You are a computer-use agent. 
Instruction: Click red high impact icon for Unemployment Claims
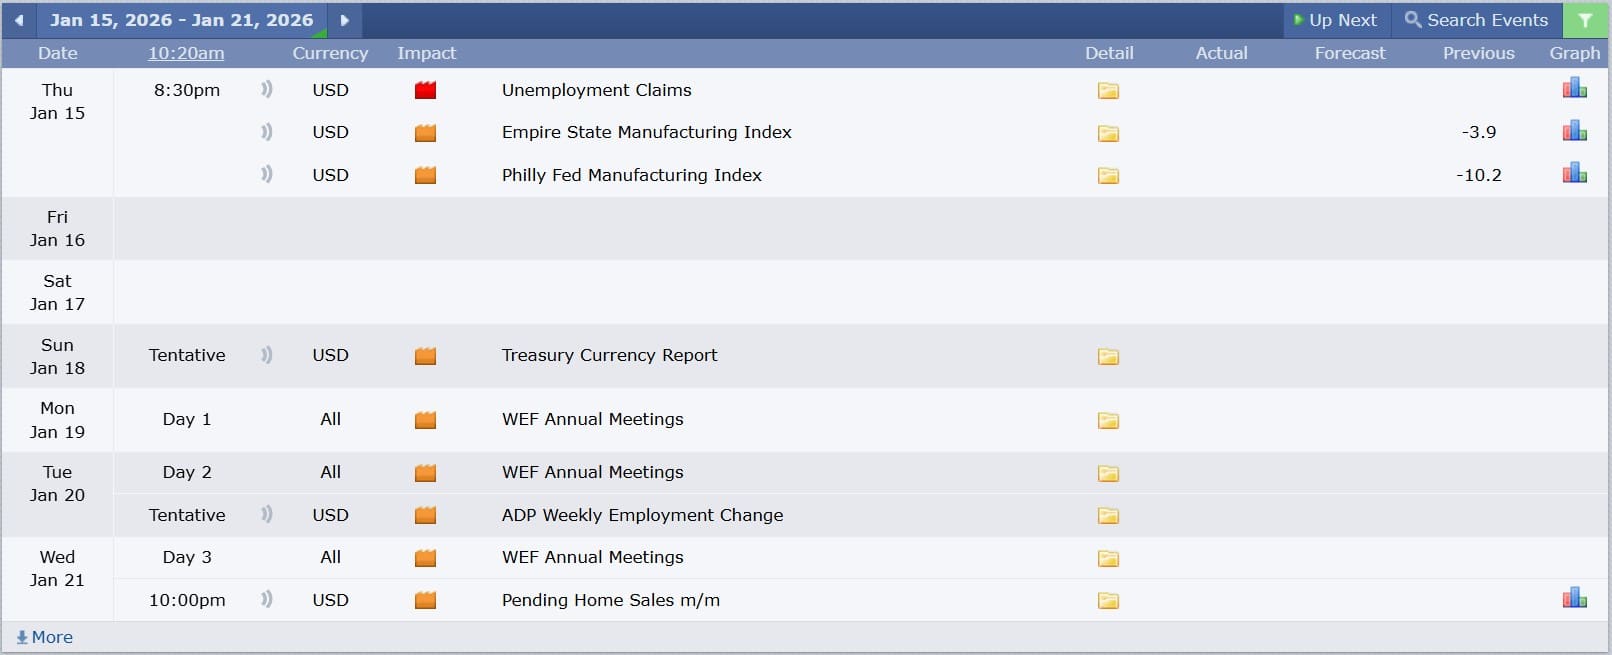click(426, 91)
